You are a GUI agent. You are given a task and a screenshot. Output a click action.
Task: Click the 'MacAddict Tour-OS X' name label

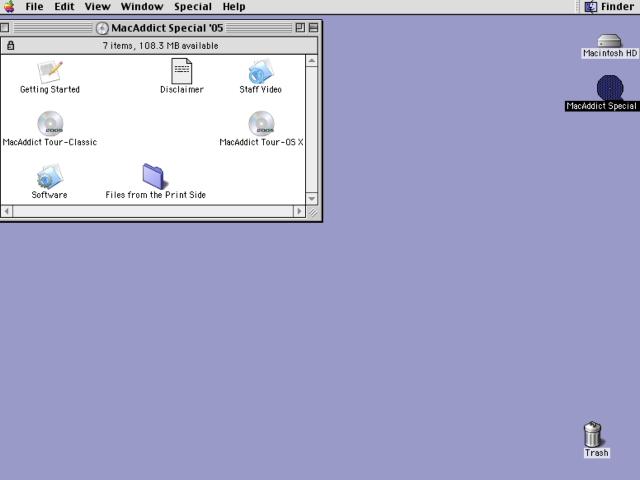point(261,142)
